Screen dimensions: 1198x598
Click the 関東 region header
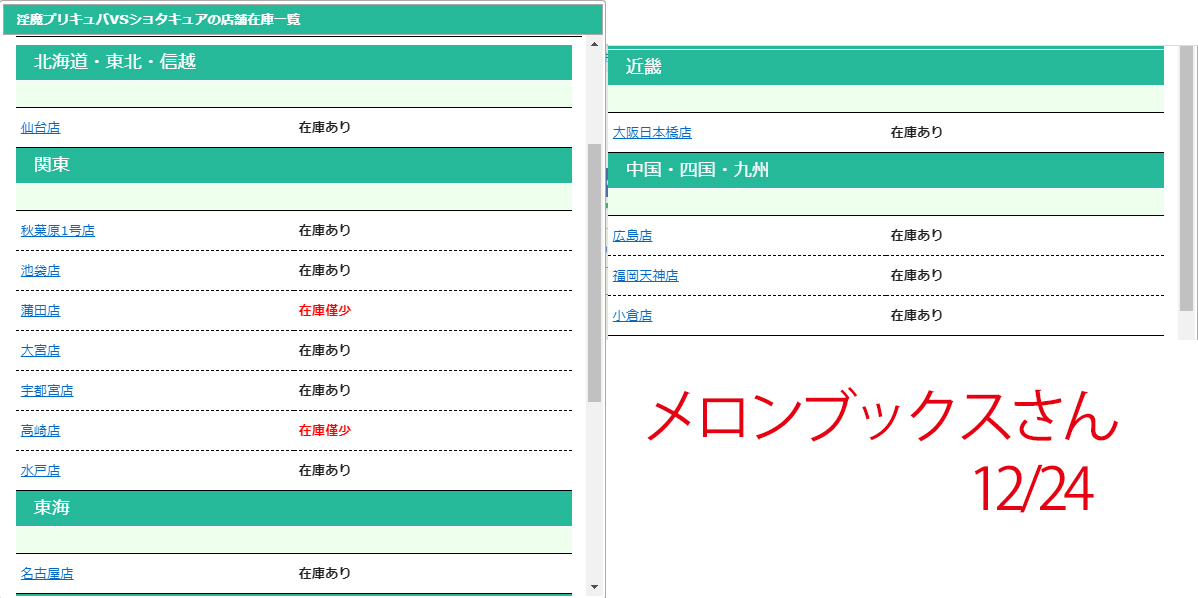tap(294, 165)
